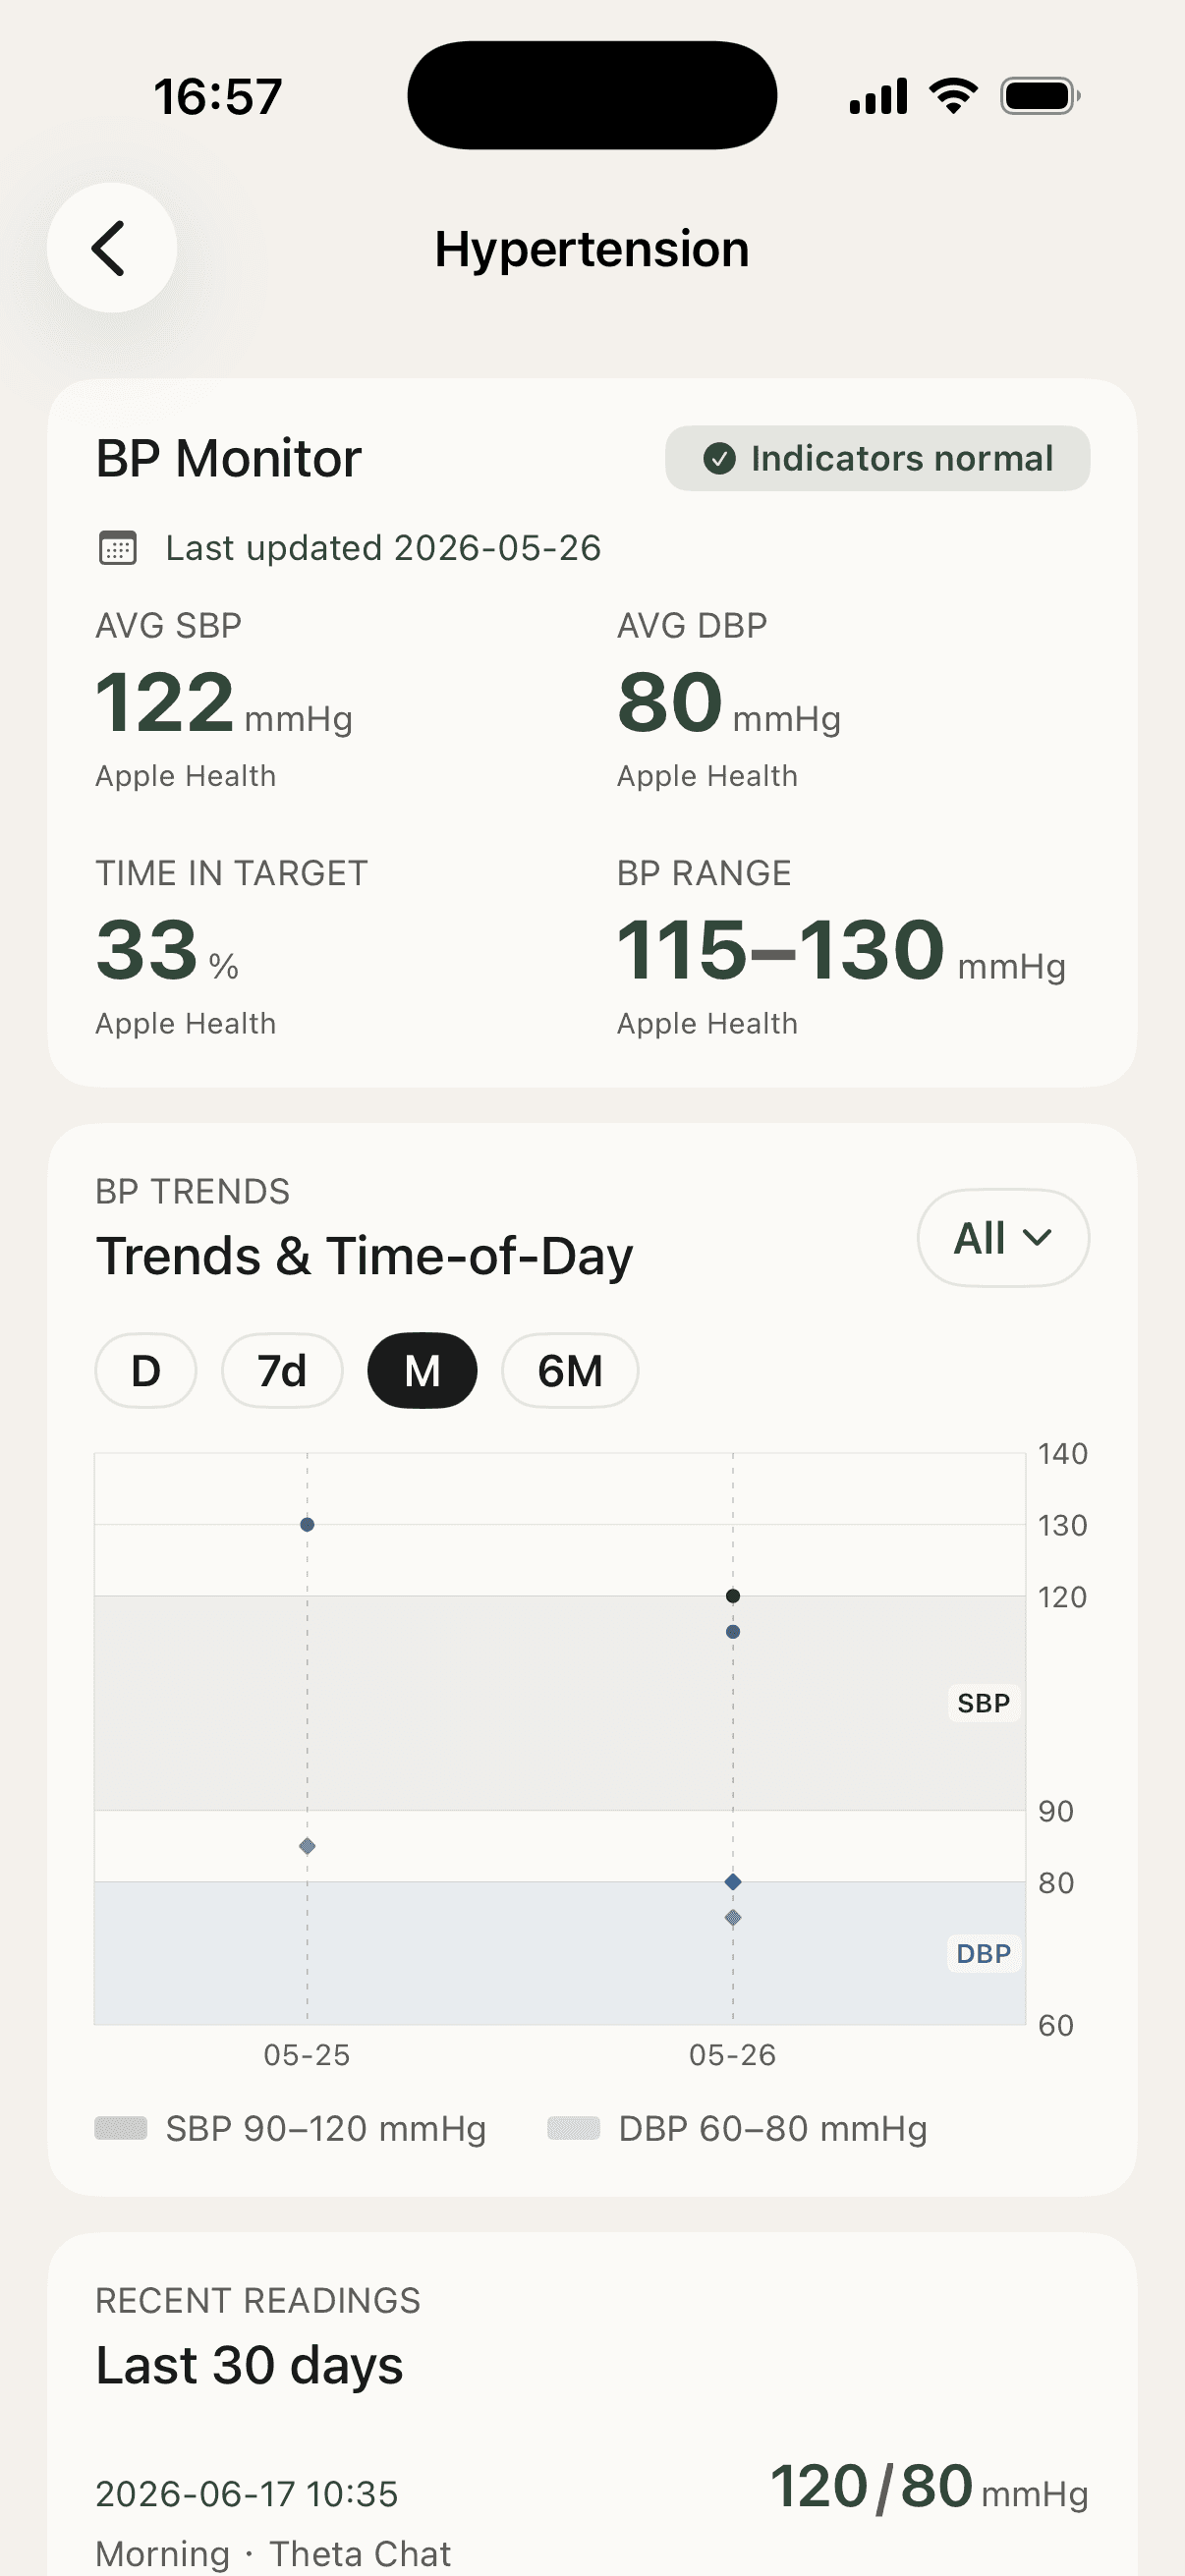This screenshot has height=2576, width=1185.
Task: Tap the 05-25 systolic data point at 130
Action: (307, 1525)
